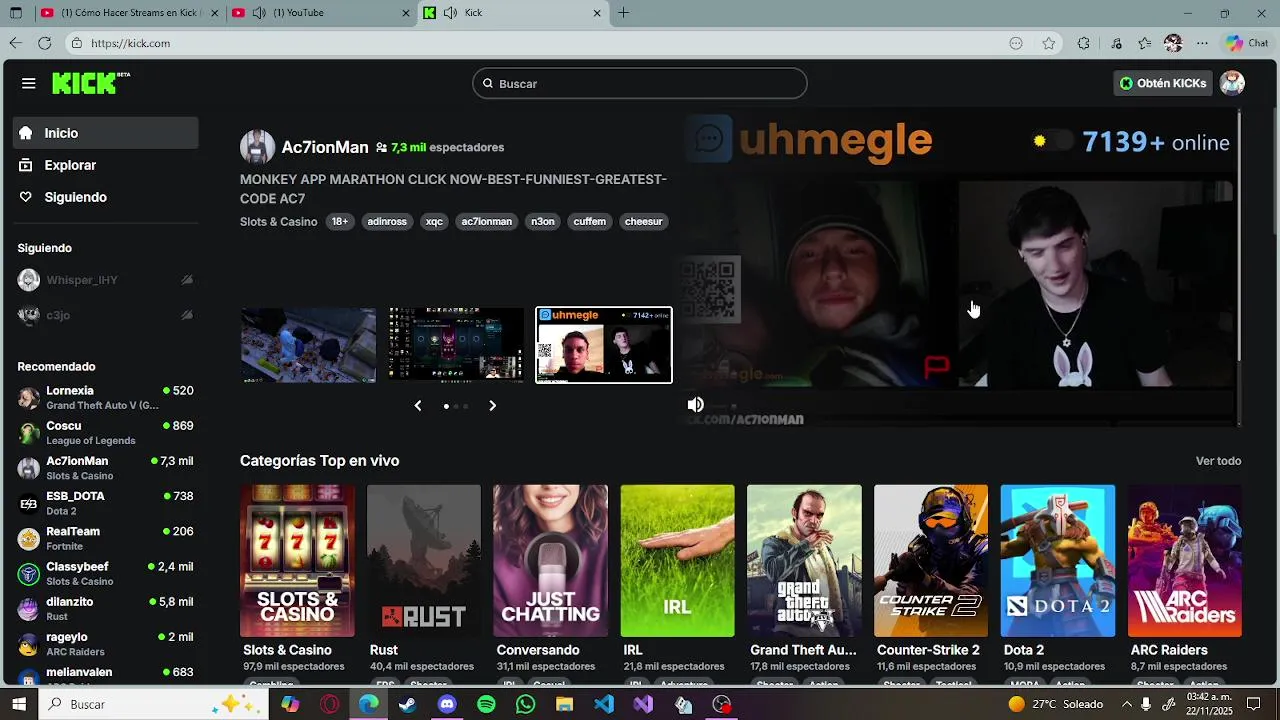Select the uhmegle carousel thumbnail
The image size is (1280, 720).
(x=604, y=345)
